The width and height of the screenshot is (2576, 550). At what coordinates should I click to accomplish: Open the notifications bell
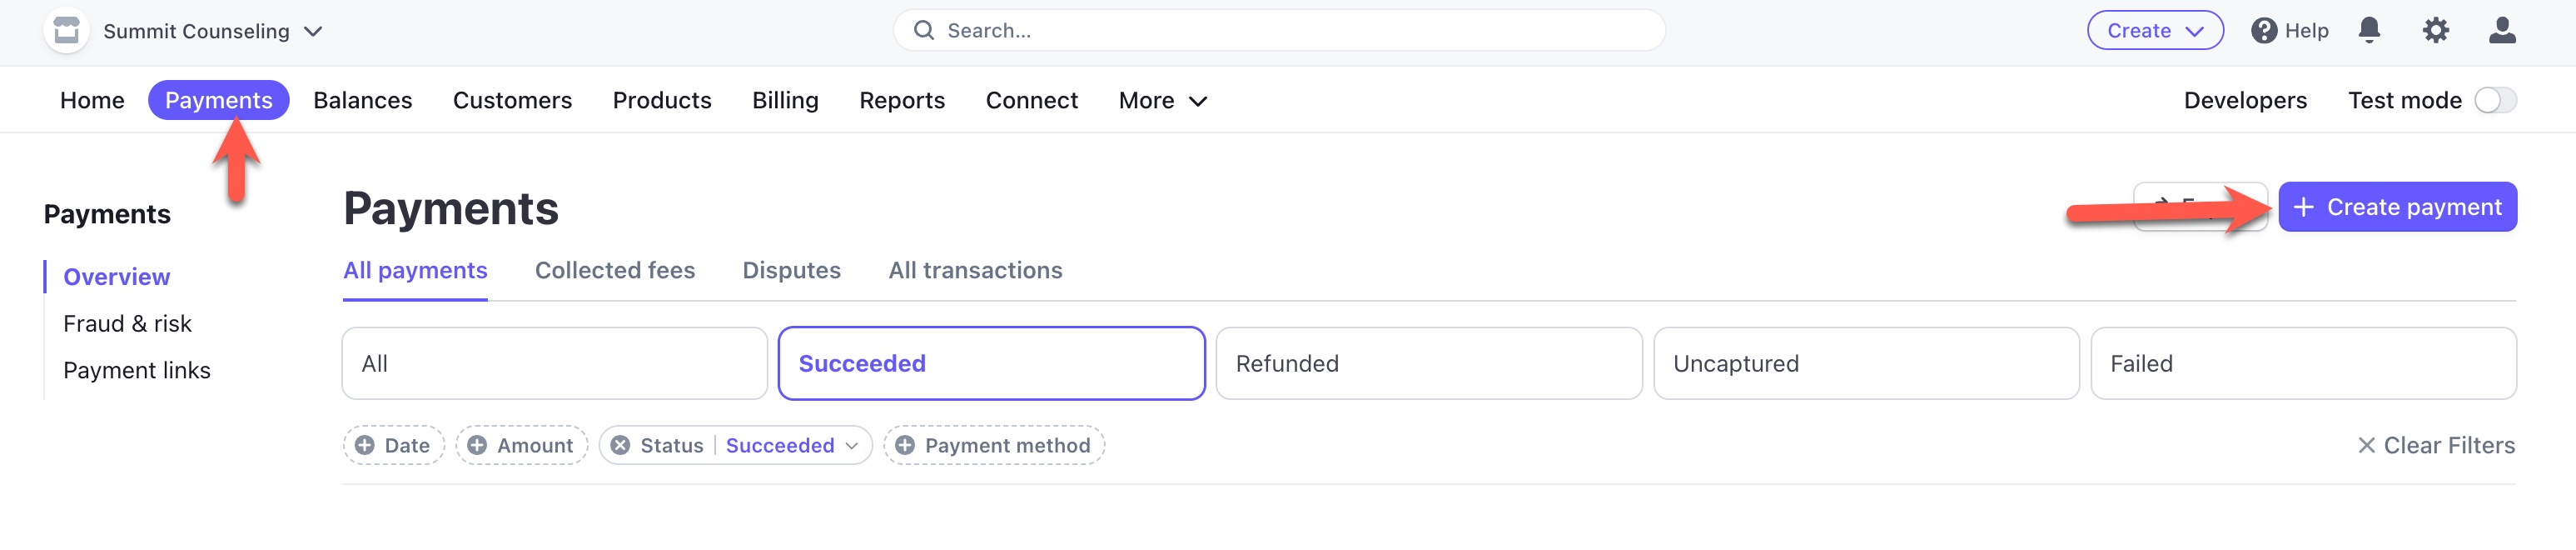pyautogui.click(x=2369, y=31)
